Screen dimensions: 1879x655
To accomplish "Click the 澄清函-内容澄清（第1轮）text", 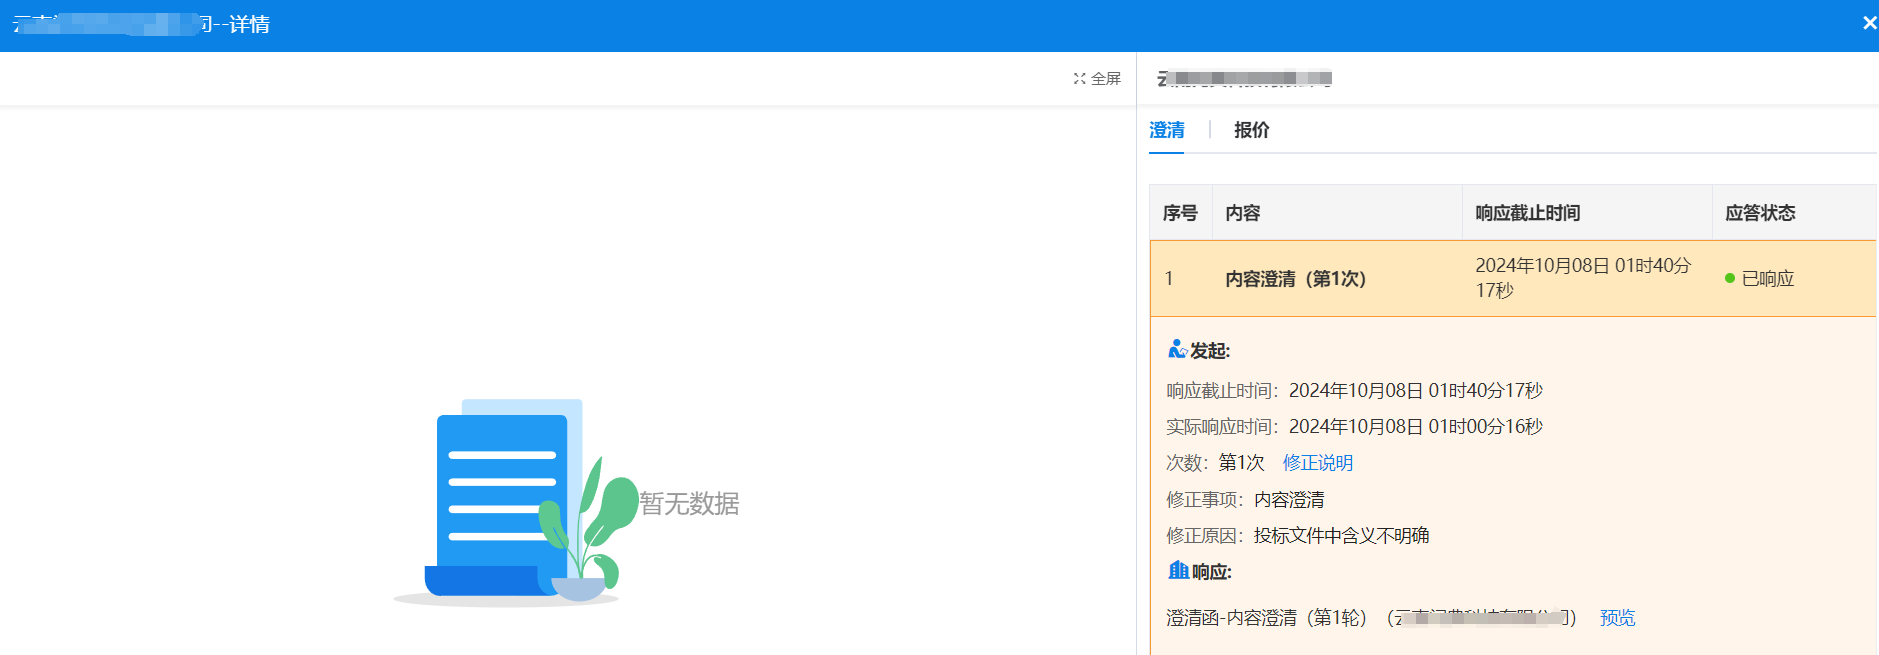I will coord(1267,618).
